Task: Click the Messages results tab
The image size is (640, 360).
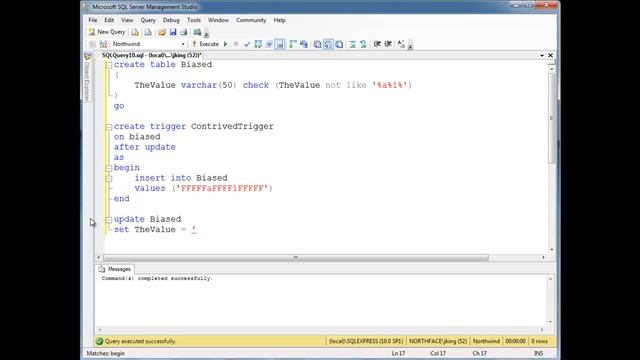Action: pyautogui.click(x=115, y=269)
